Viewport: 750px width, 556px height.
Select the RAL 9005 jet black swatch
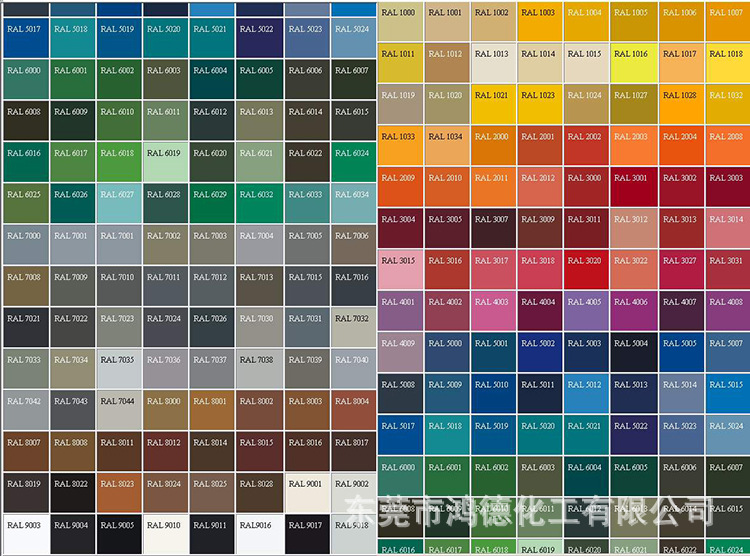(x=119, y=534)
